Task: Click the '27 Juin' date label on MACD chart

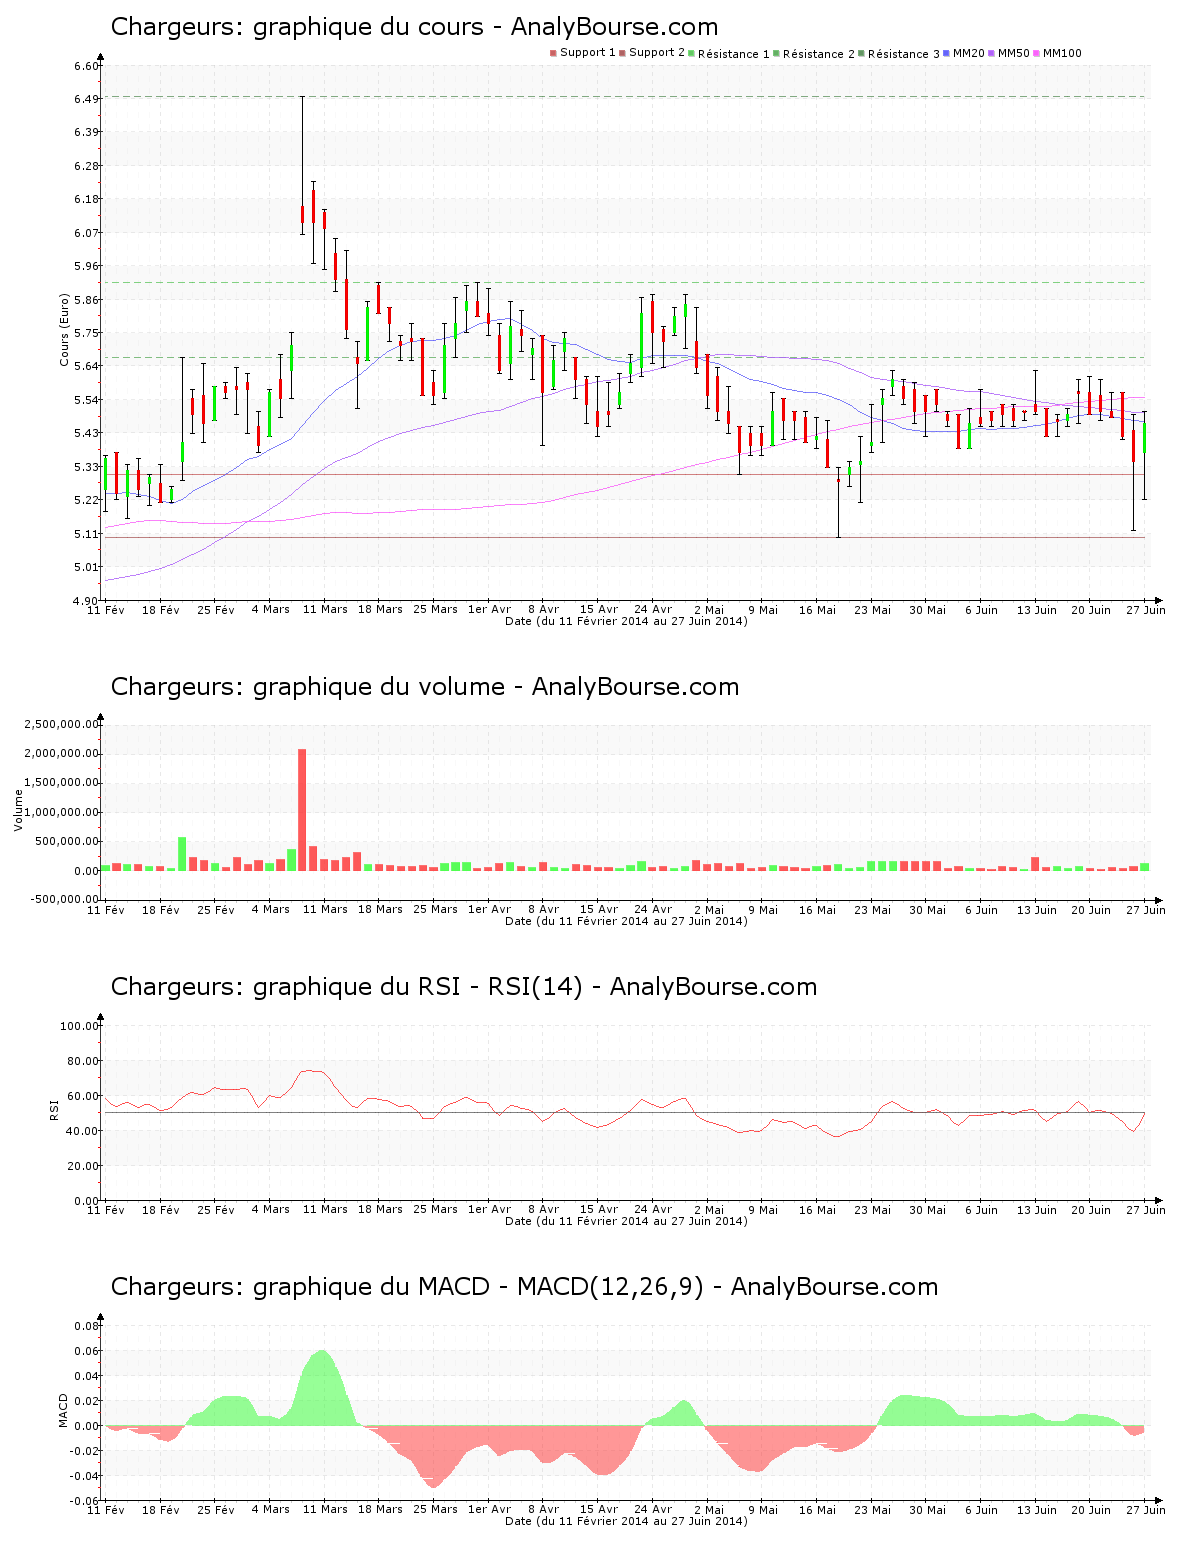Action: pos(1146,1509)
